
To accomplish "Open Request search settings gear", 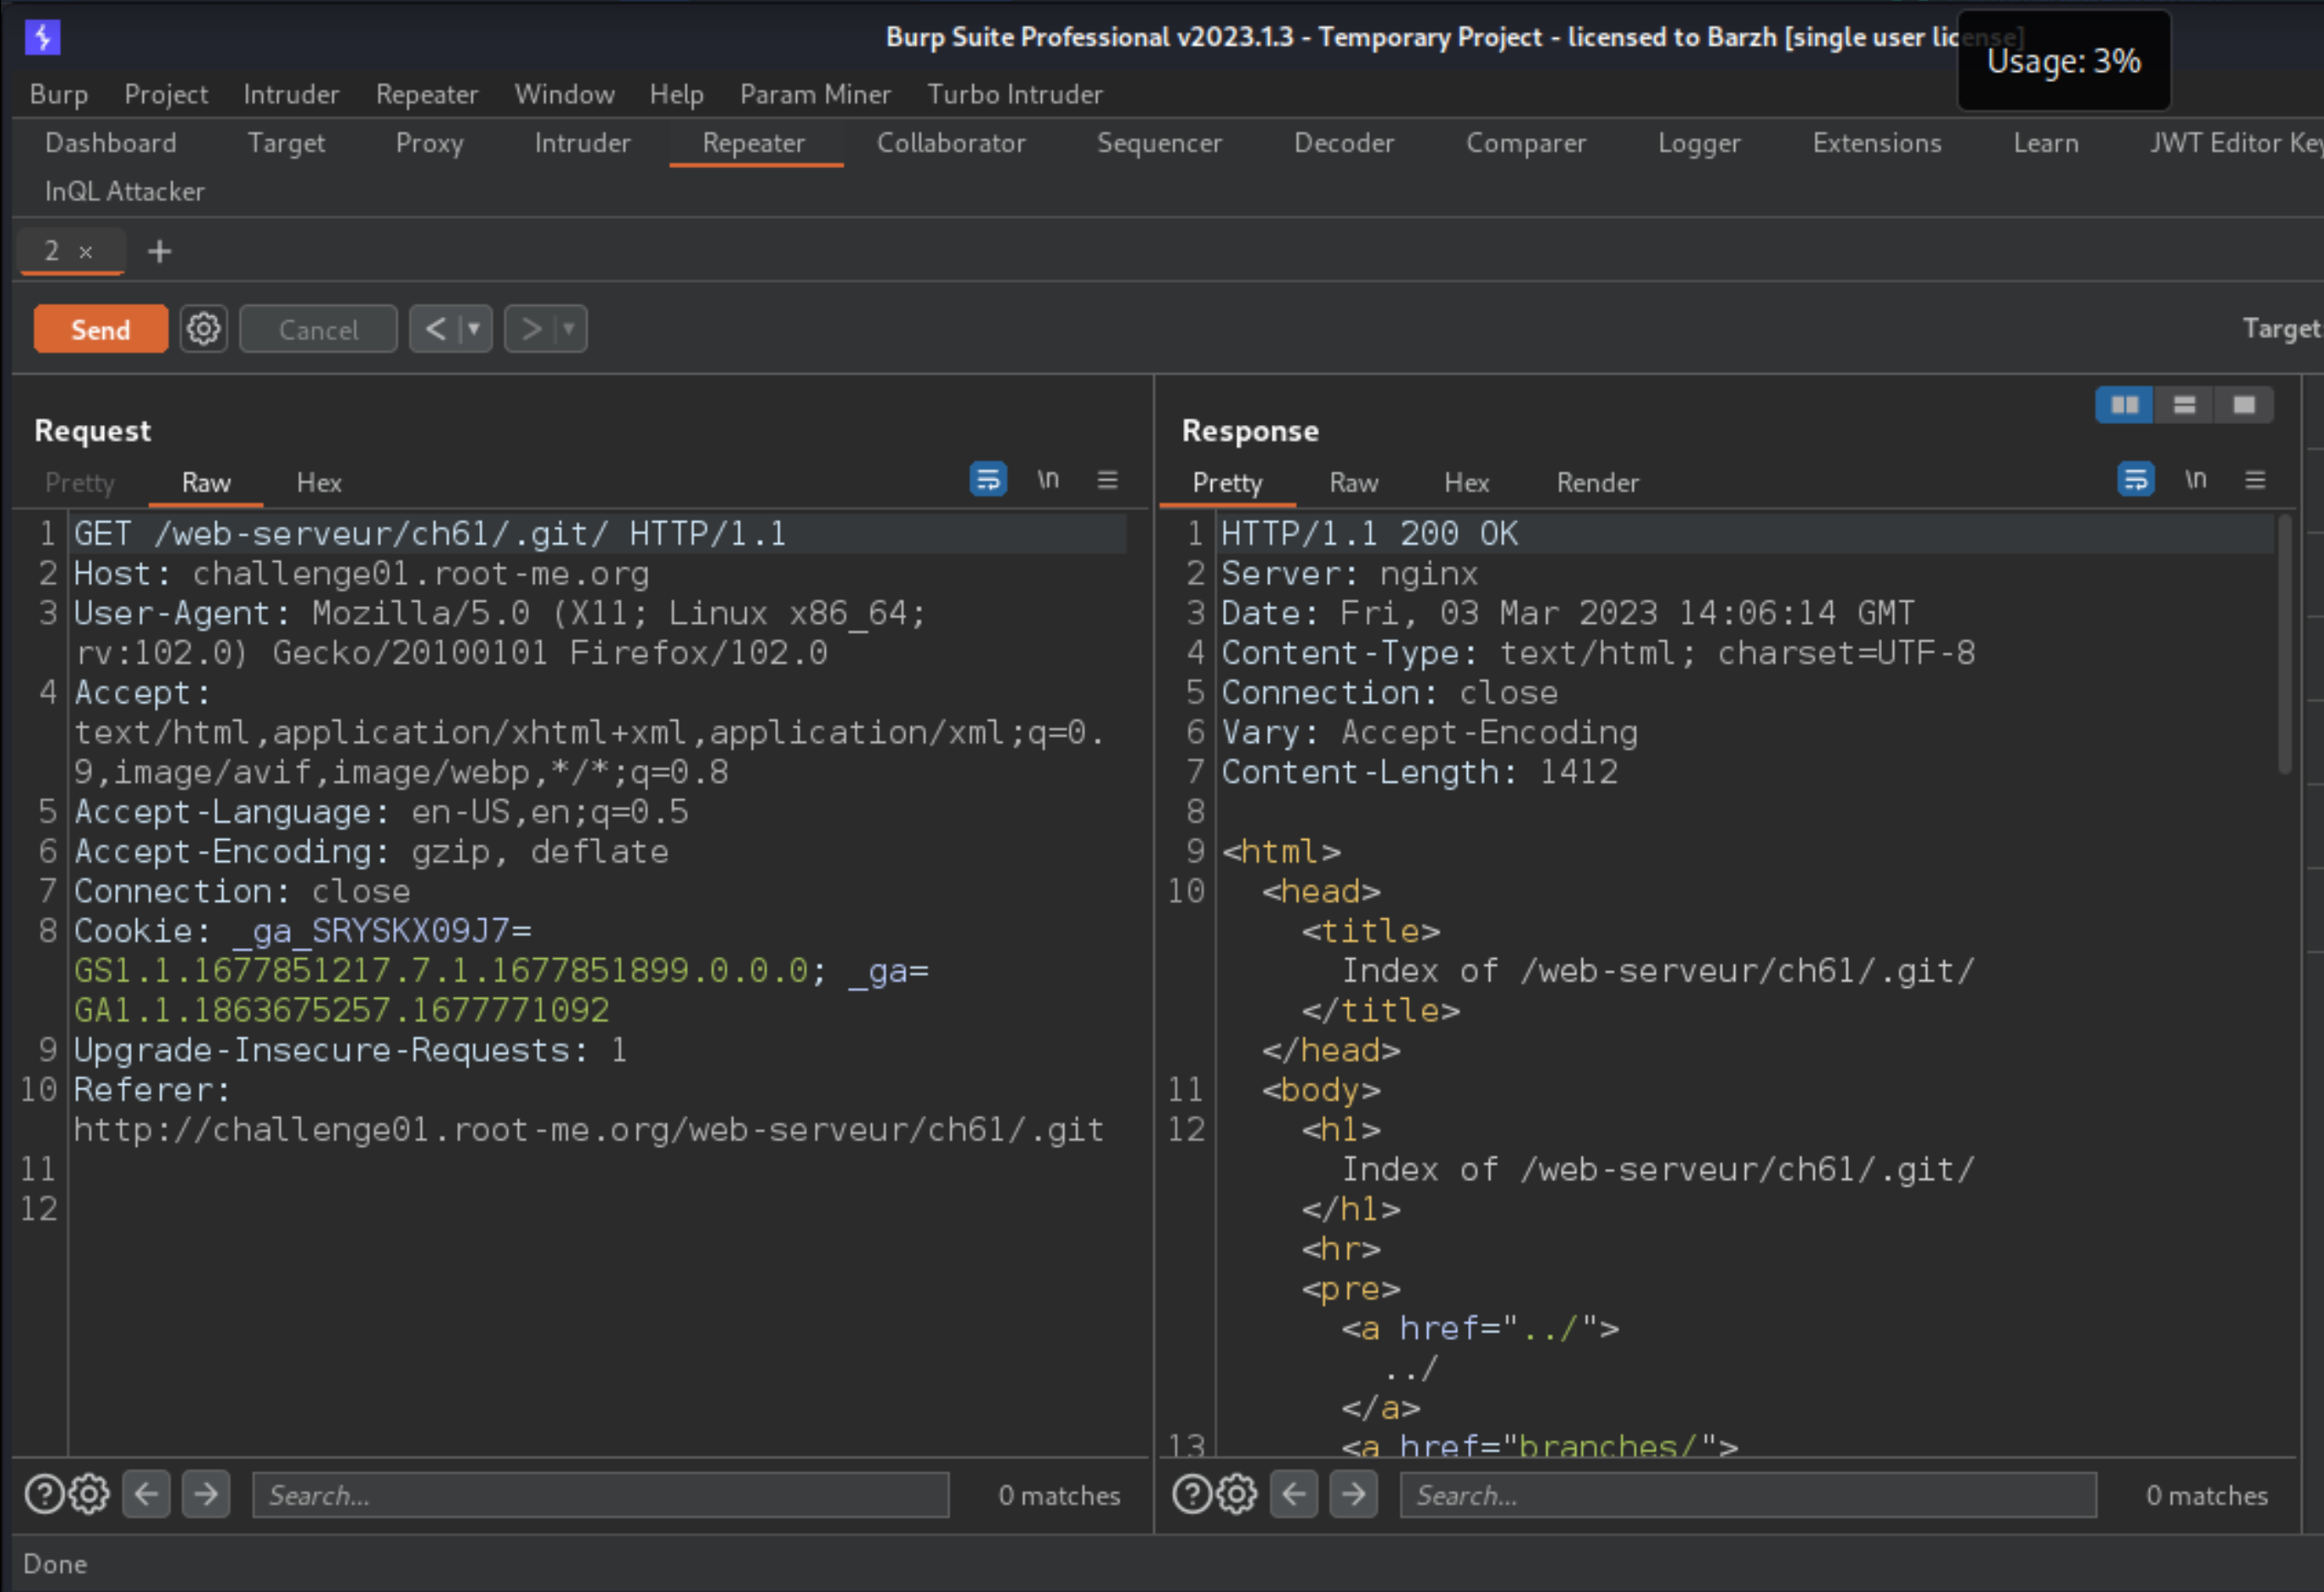I will click(x=89, y=1494).
